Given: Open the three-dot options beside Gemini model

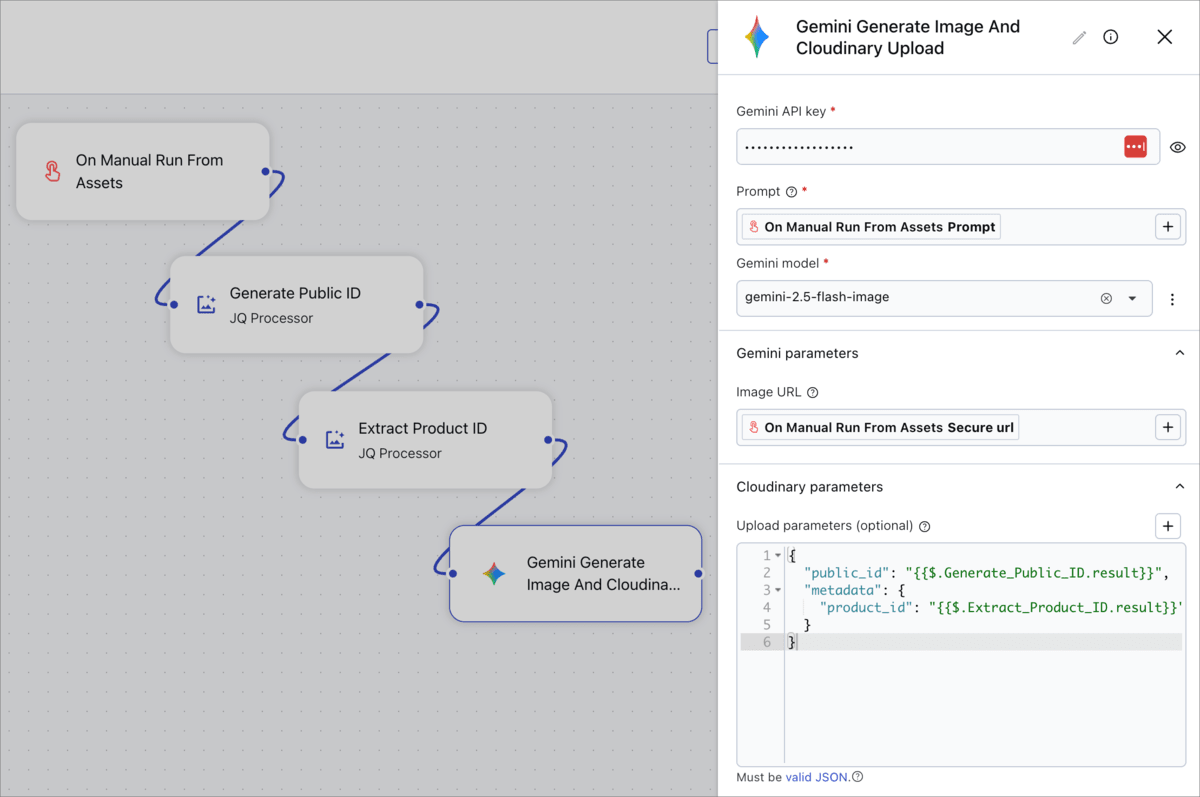Looking at the screenshot, I should 1172,298.
